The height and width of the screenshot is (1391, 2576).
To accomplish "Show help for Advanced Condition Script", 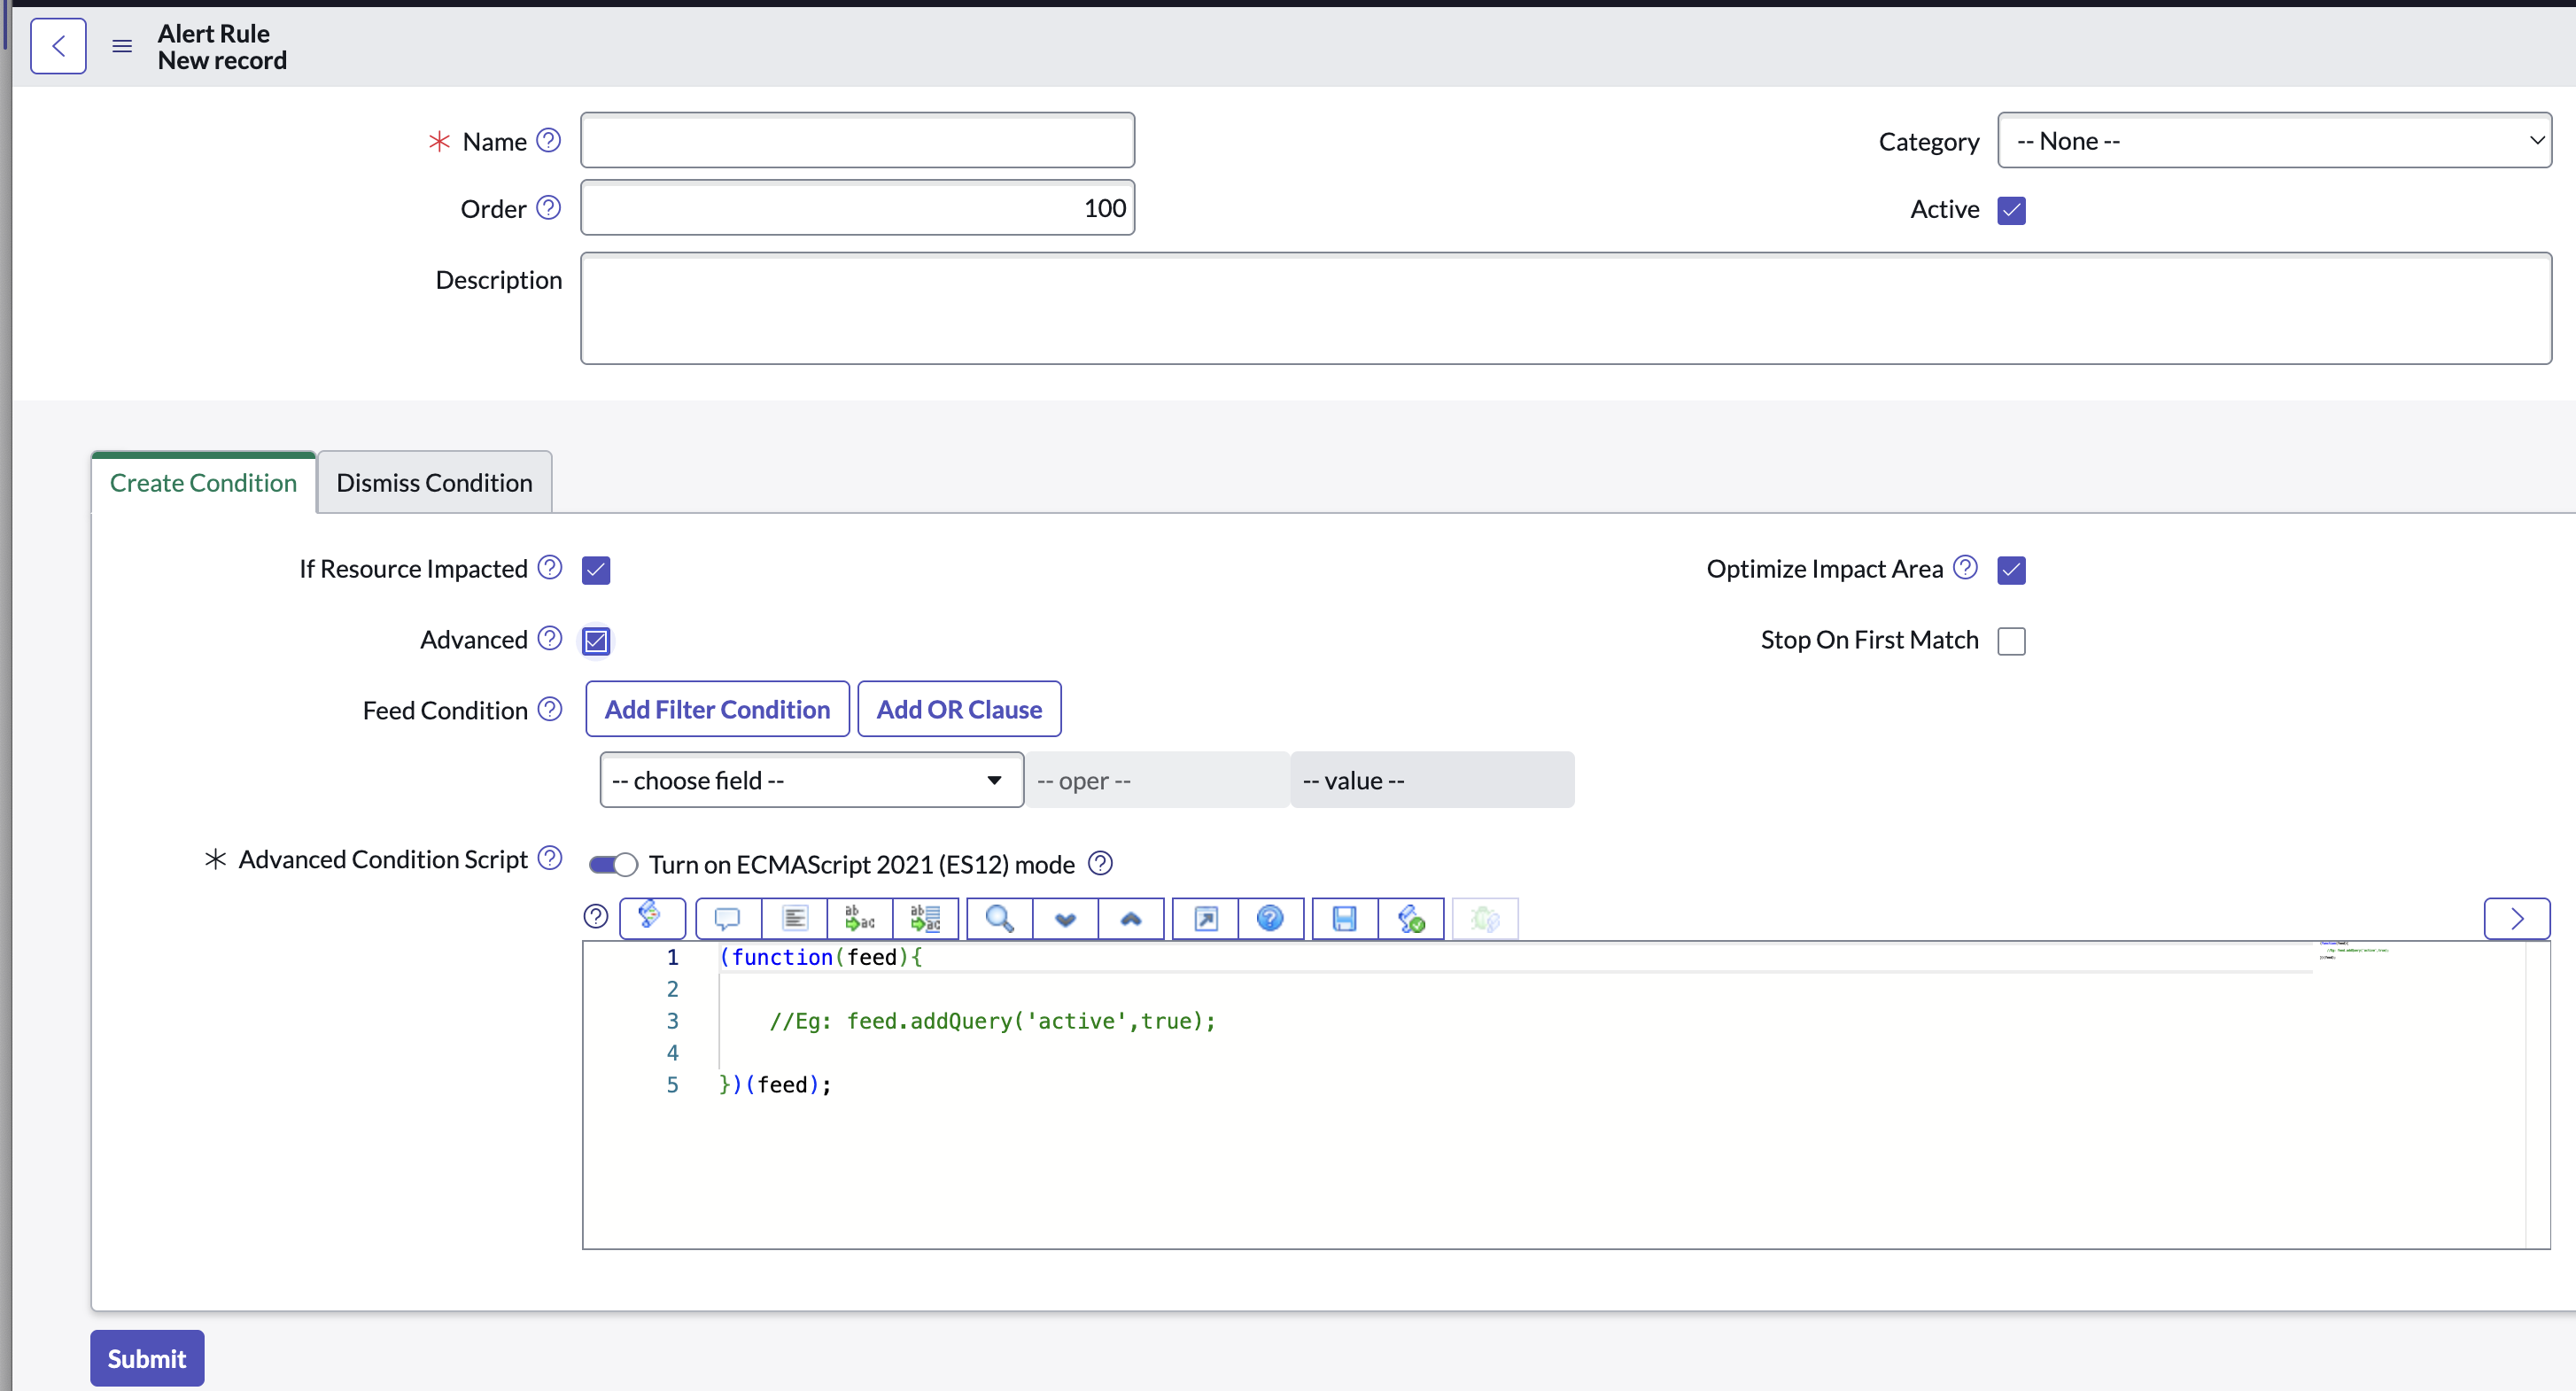I will coord(550,858).
